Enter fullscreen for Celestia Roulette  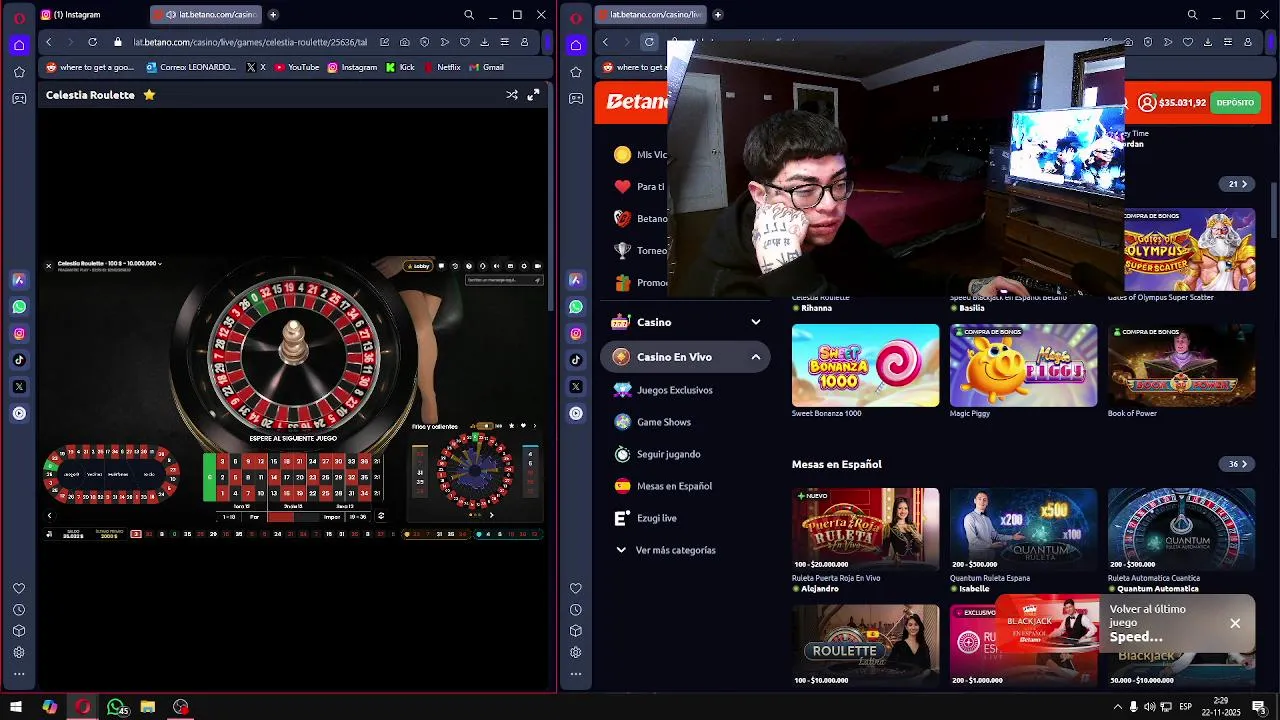pyautogui.click(x=533, y=95)
